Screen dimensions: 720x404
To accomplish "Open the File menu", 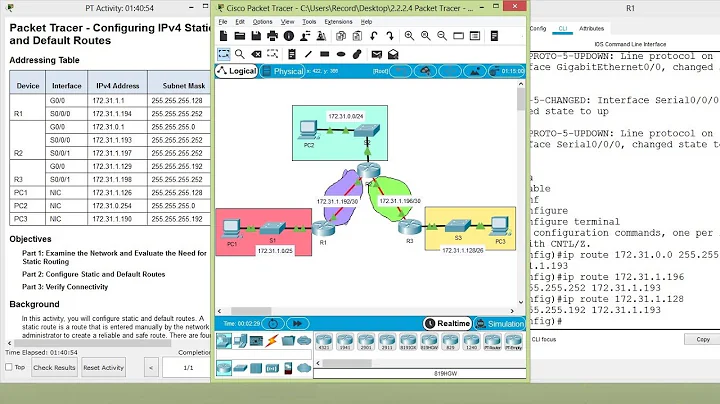I will 223,22.
